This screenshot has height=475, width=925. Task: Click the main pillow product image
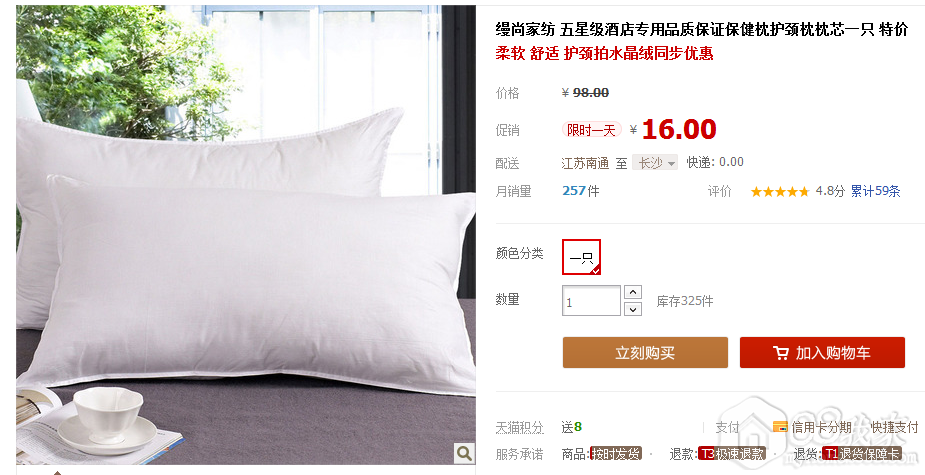click(x=245, y=234)
